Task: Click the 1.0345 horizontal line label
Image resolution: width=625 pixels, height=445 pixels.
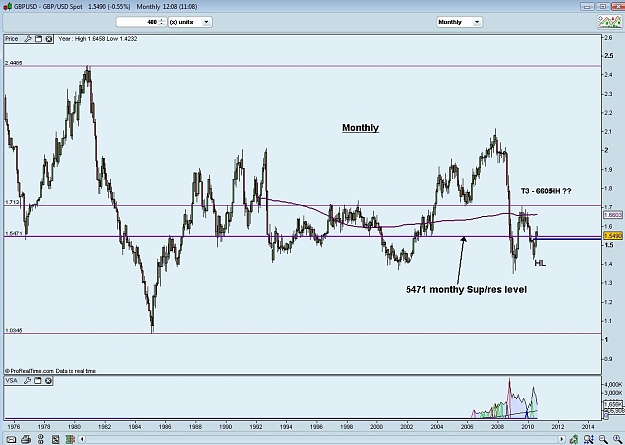Action: [14, 331]
